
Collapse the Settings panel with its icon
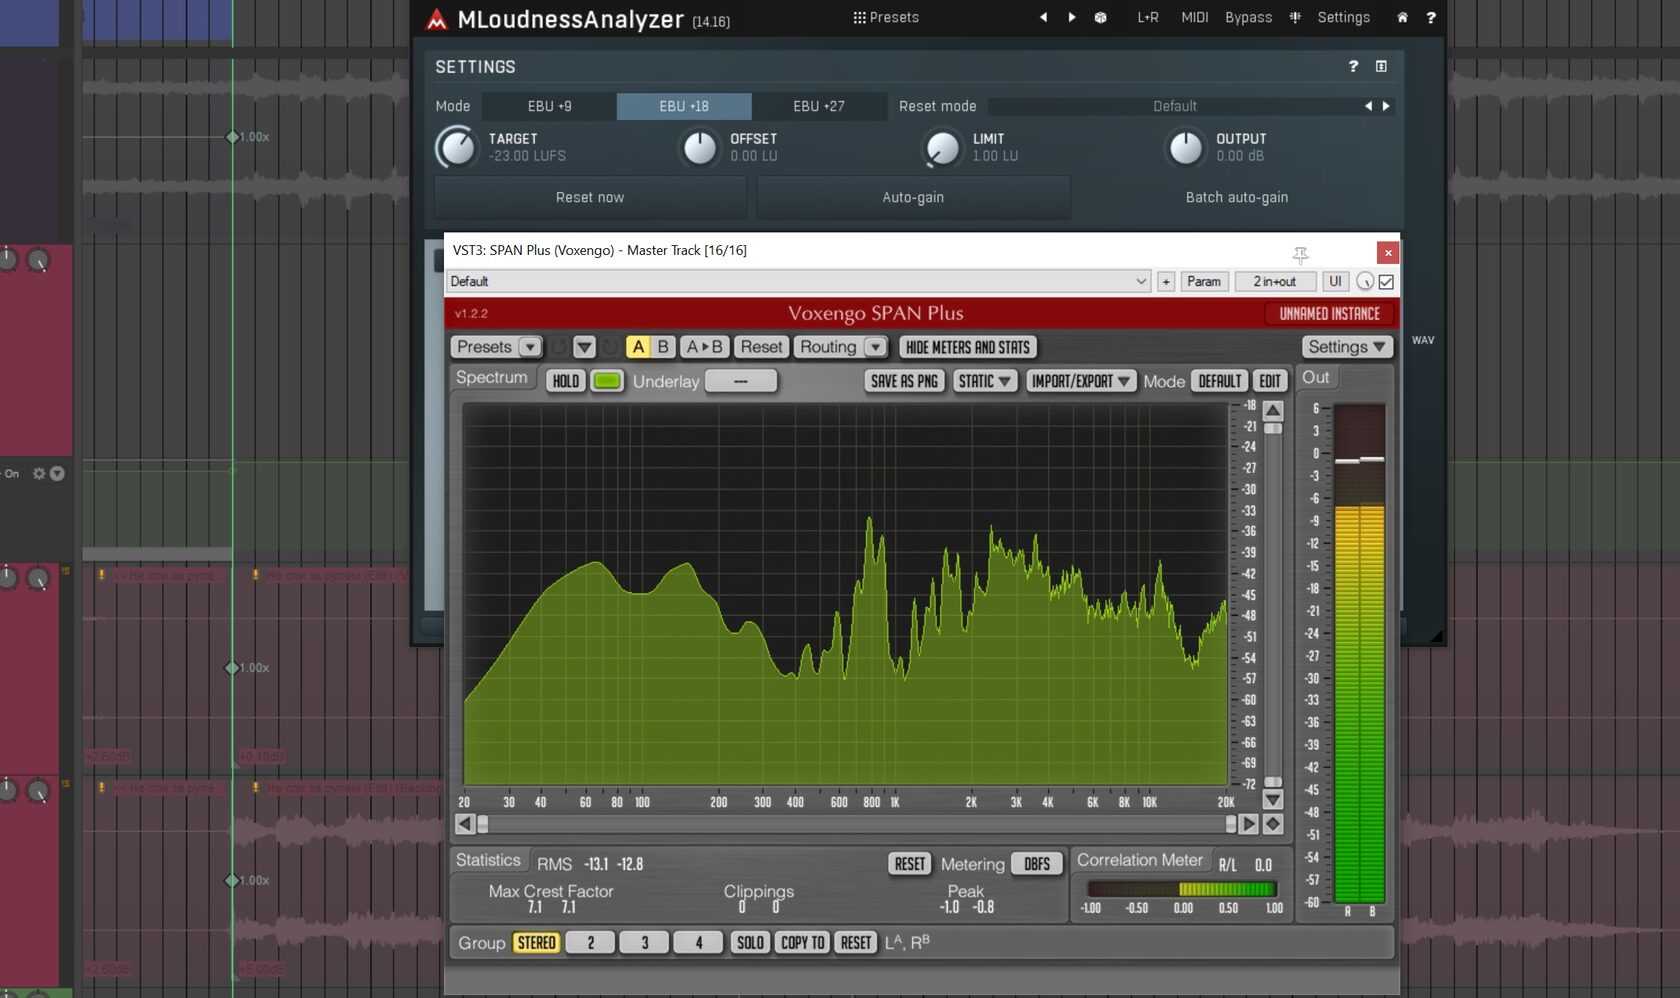pos(1381,66)
